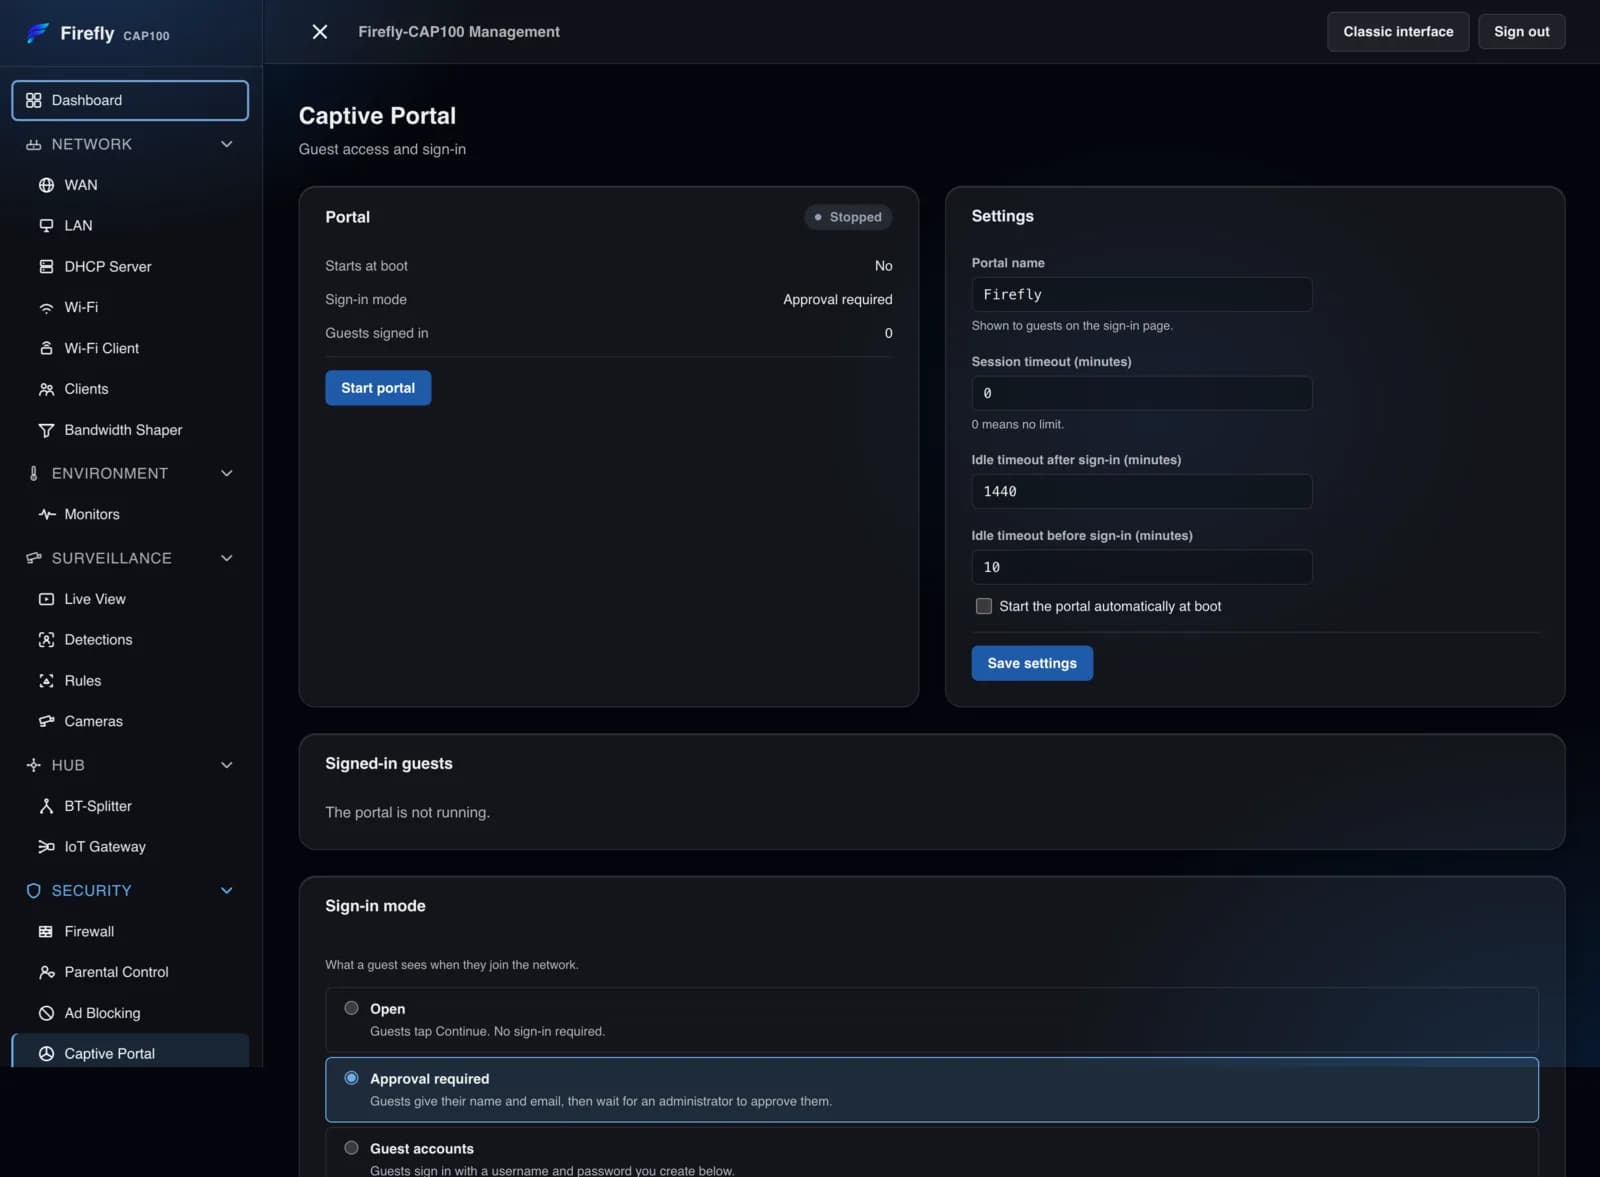Click the 'Firefly-CAP100 Management' title

click(x=459, y=32)
